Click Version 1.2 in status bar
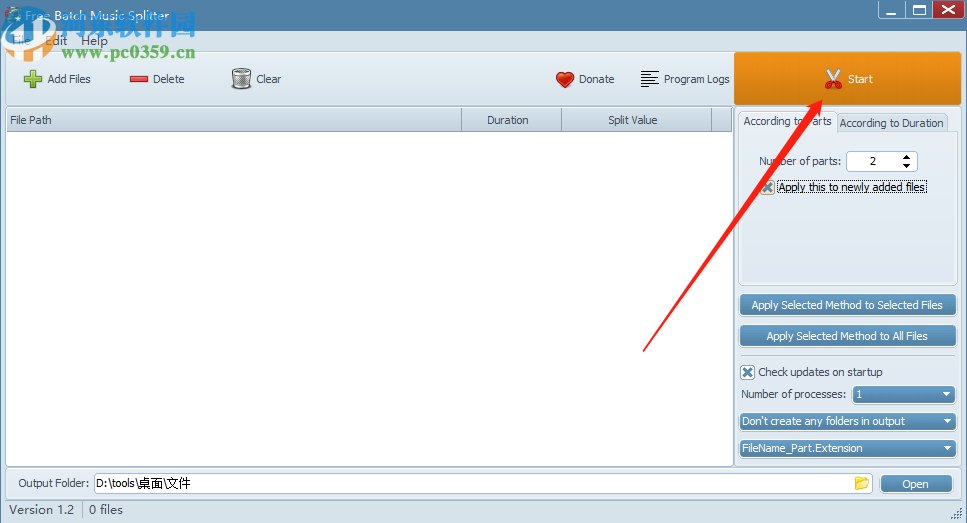 pyautogui.click(x=41, y=509)
